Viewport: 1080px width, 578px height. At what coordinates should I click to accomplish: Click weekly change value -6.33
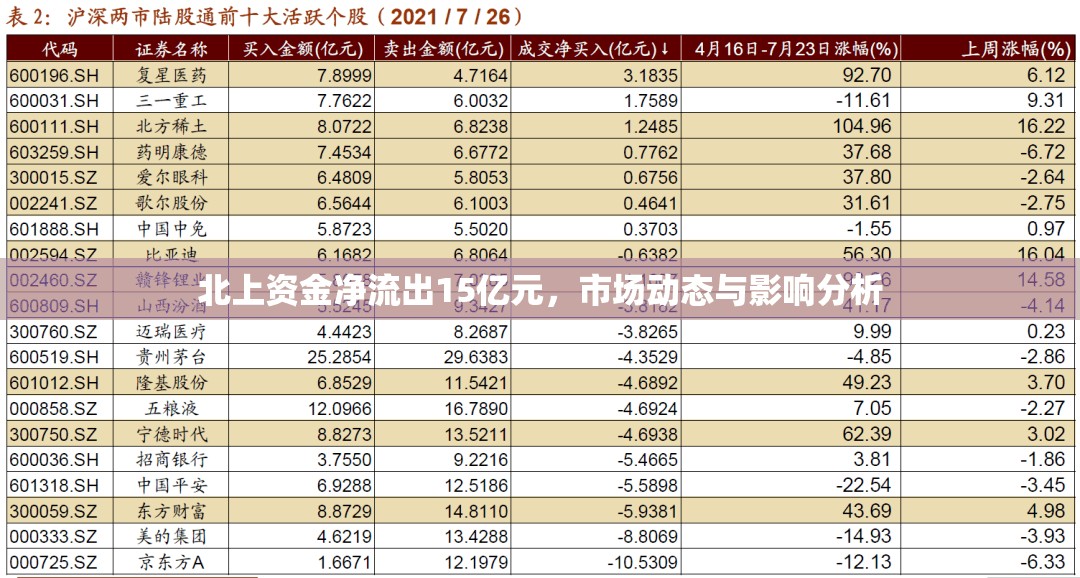[x=1041, y=562]
